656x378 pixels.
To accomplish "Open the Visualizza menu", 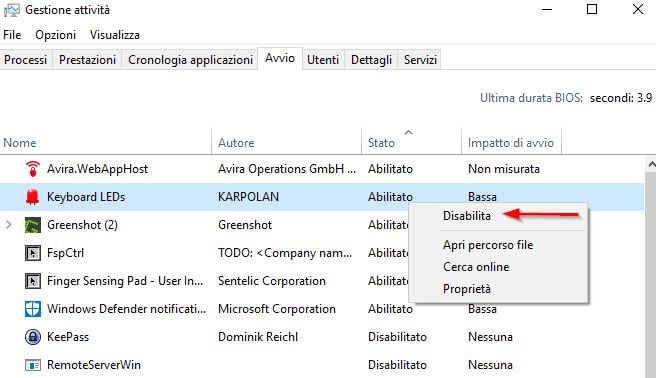I will tap(115, 35).
